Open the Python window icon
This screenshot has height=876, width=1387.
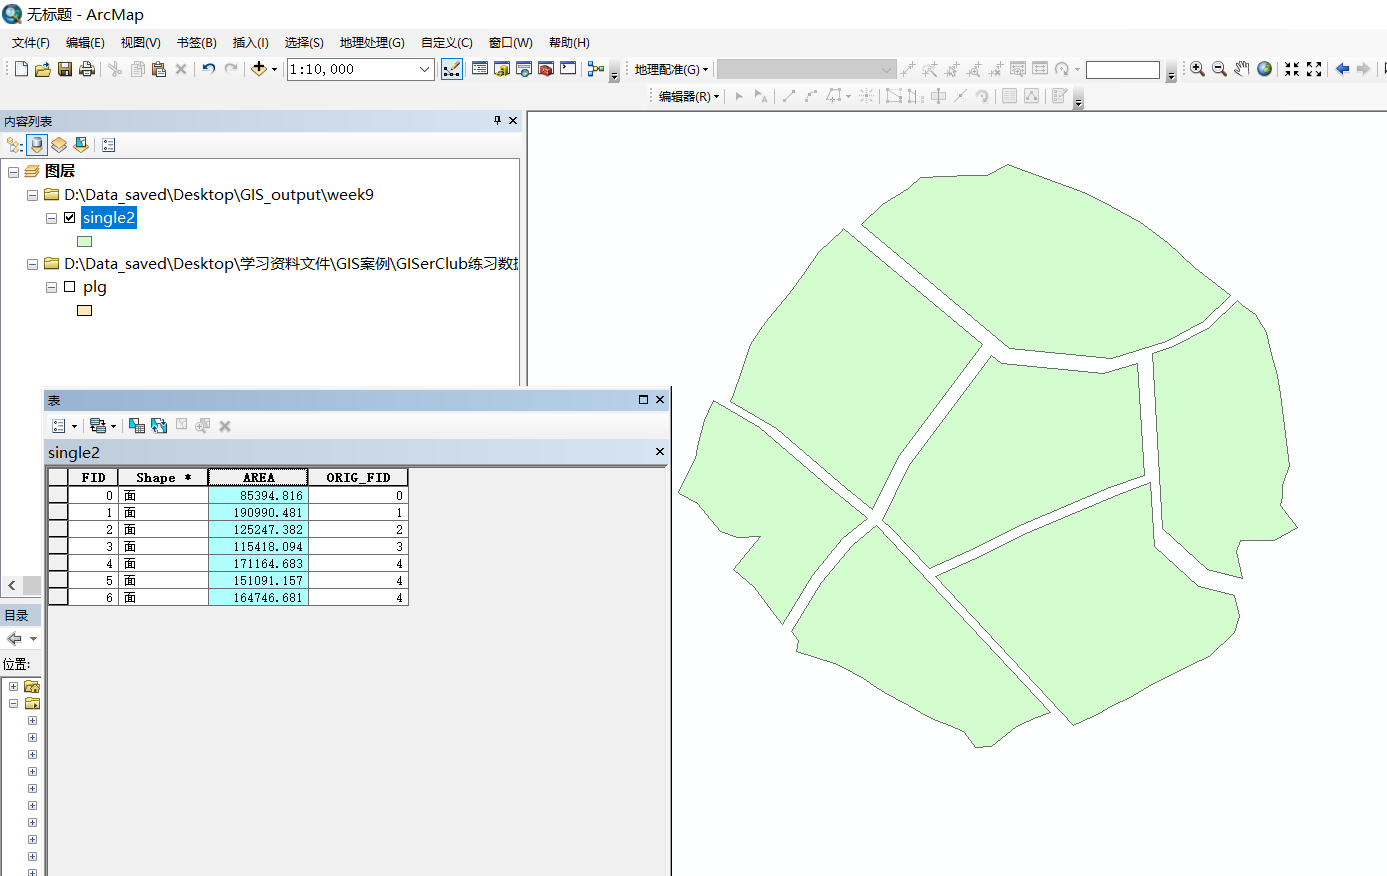click(x=568, y=69)
